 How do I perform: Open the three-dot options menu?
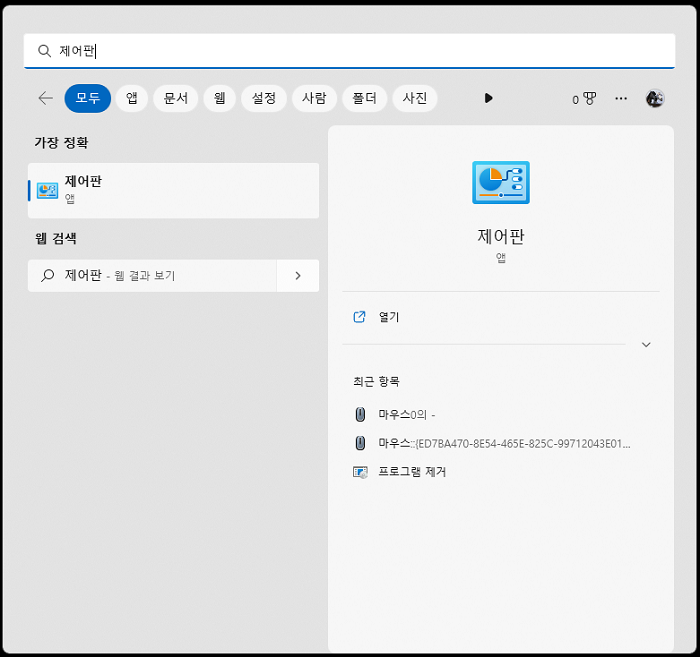tap(621, 98)
